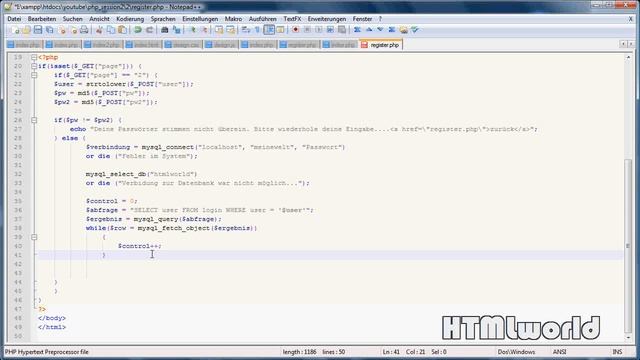Collapse the if-block fold at line 26

[x=34, y=120]
